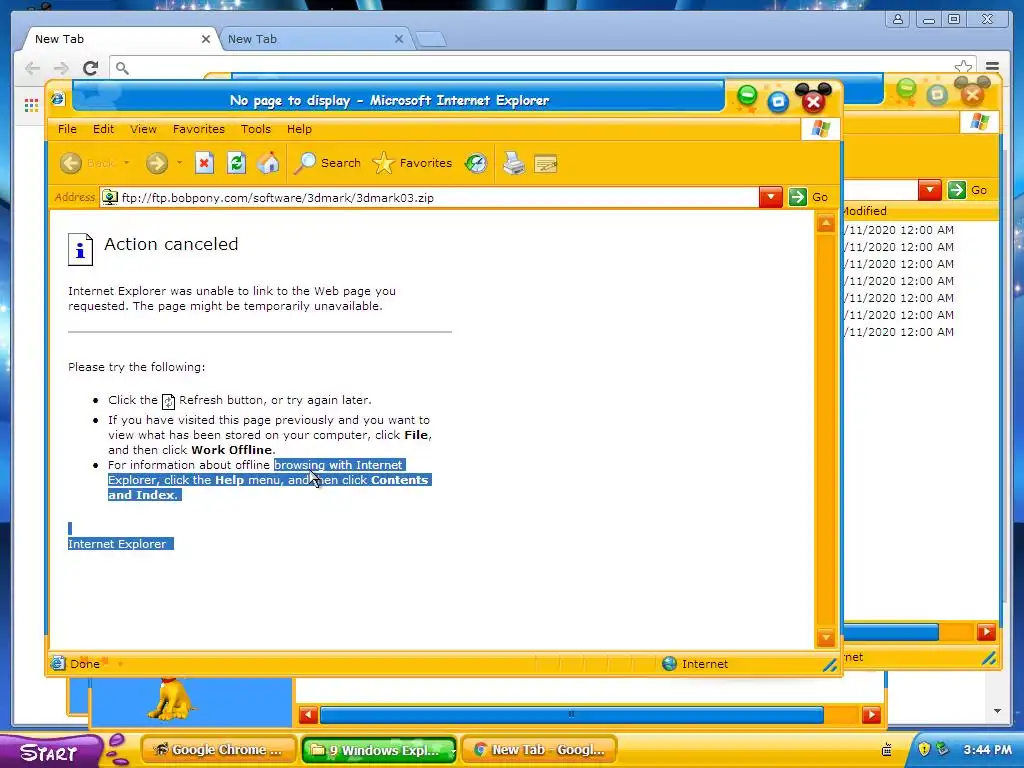
Task: Click the Modified column header in Explorer window
Action: 864,211
